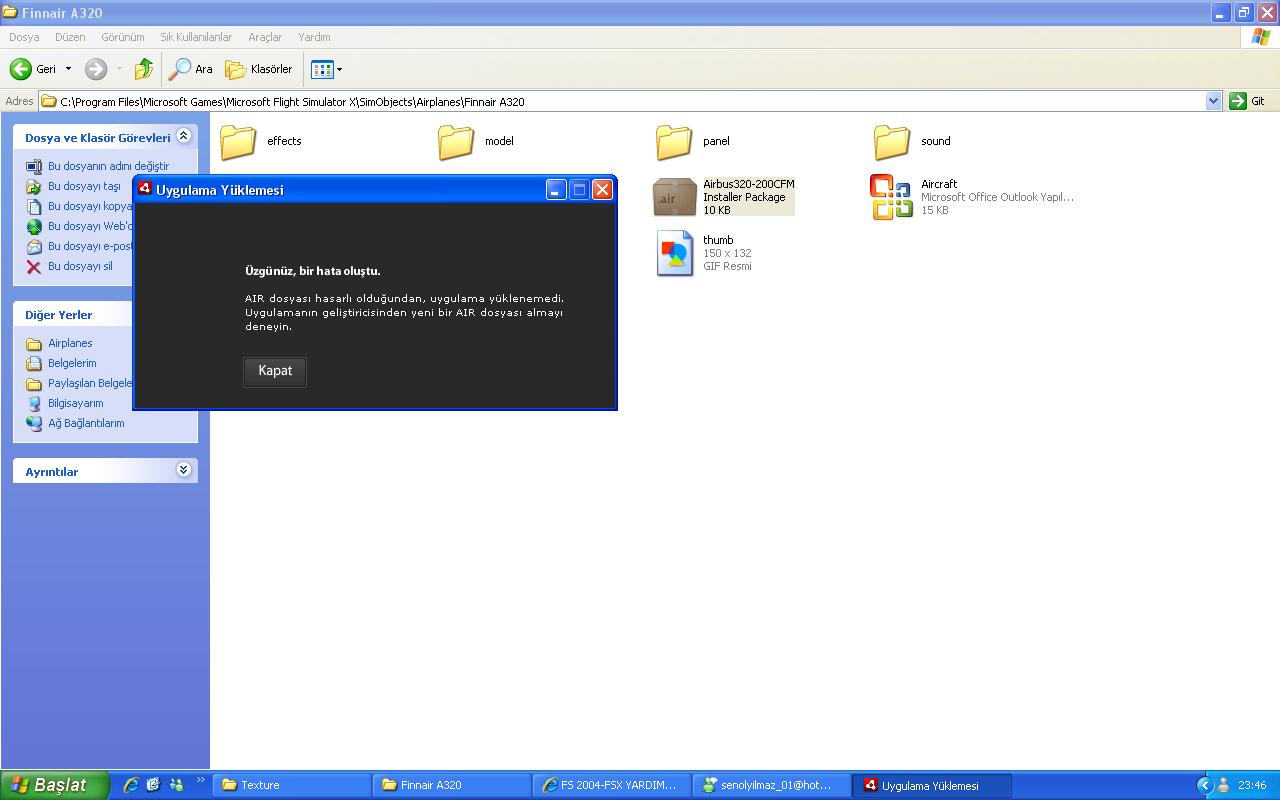Open Airplanes in Diğer Yerler

[x=70, y=343]
